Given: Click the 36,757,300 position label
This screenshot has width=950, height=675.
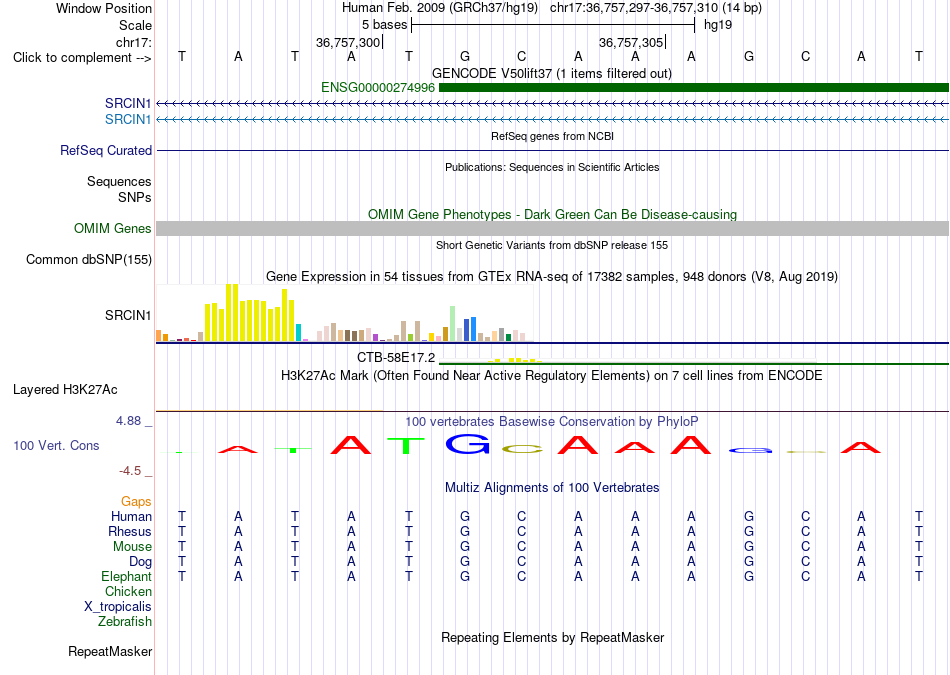Looking at the screenshot, I should click(x=348, y=42).
